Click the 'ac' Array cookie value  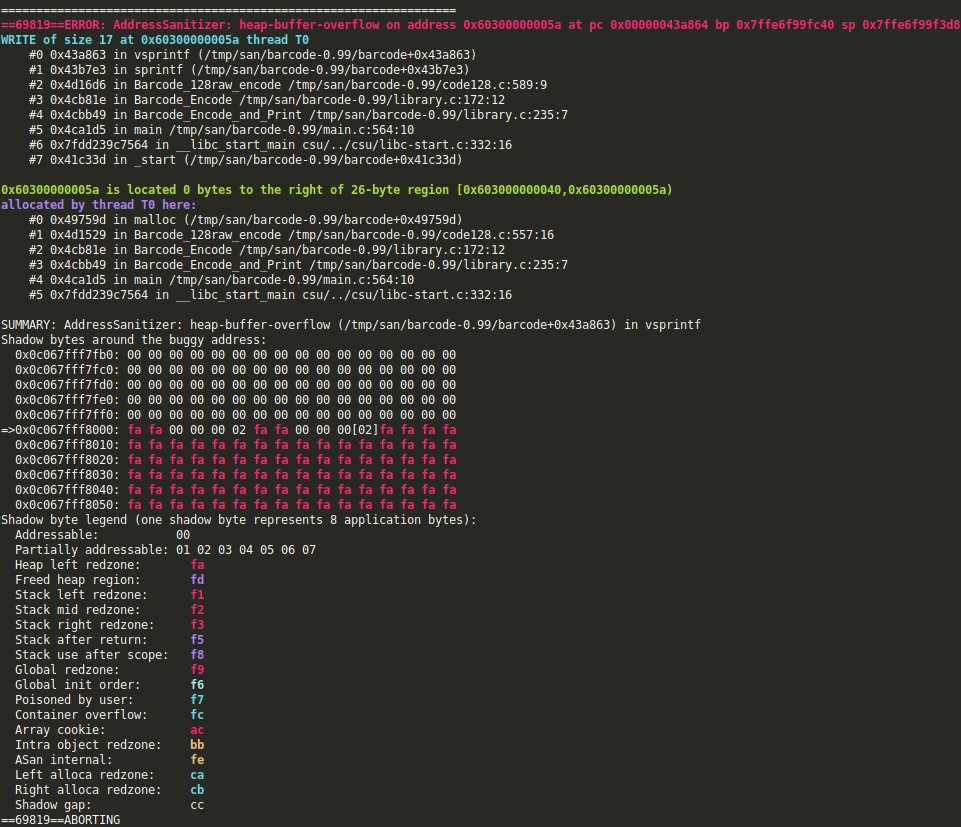(197, 730)
